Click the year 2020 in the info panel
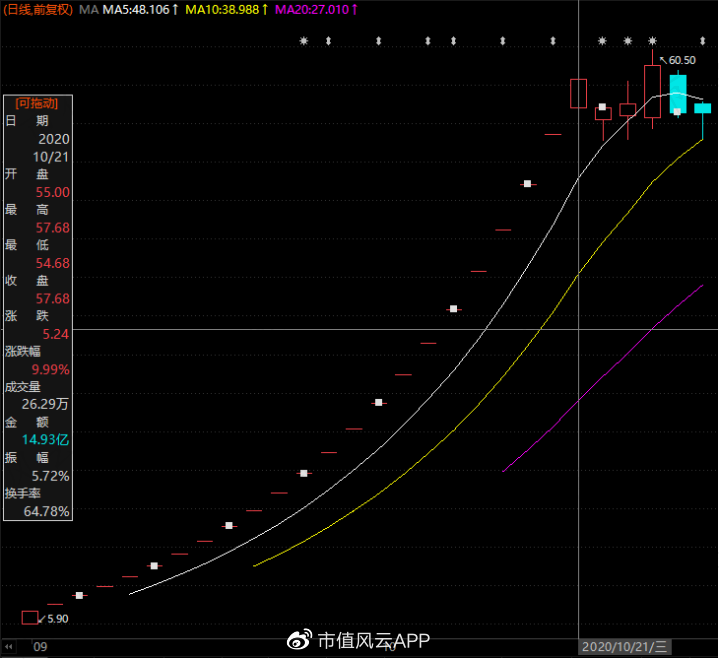The width and height of the screenshot is (719, 659). point(54,139)
